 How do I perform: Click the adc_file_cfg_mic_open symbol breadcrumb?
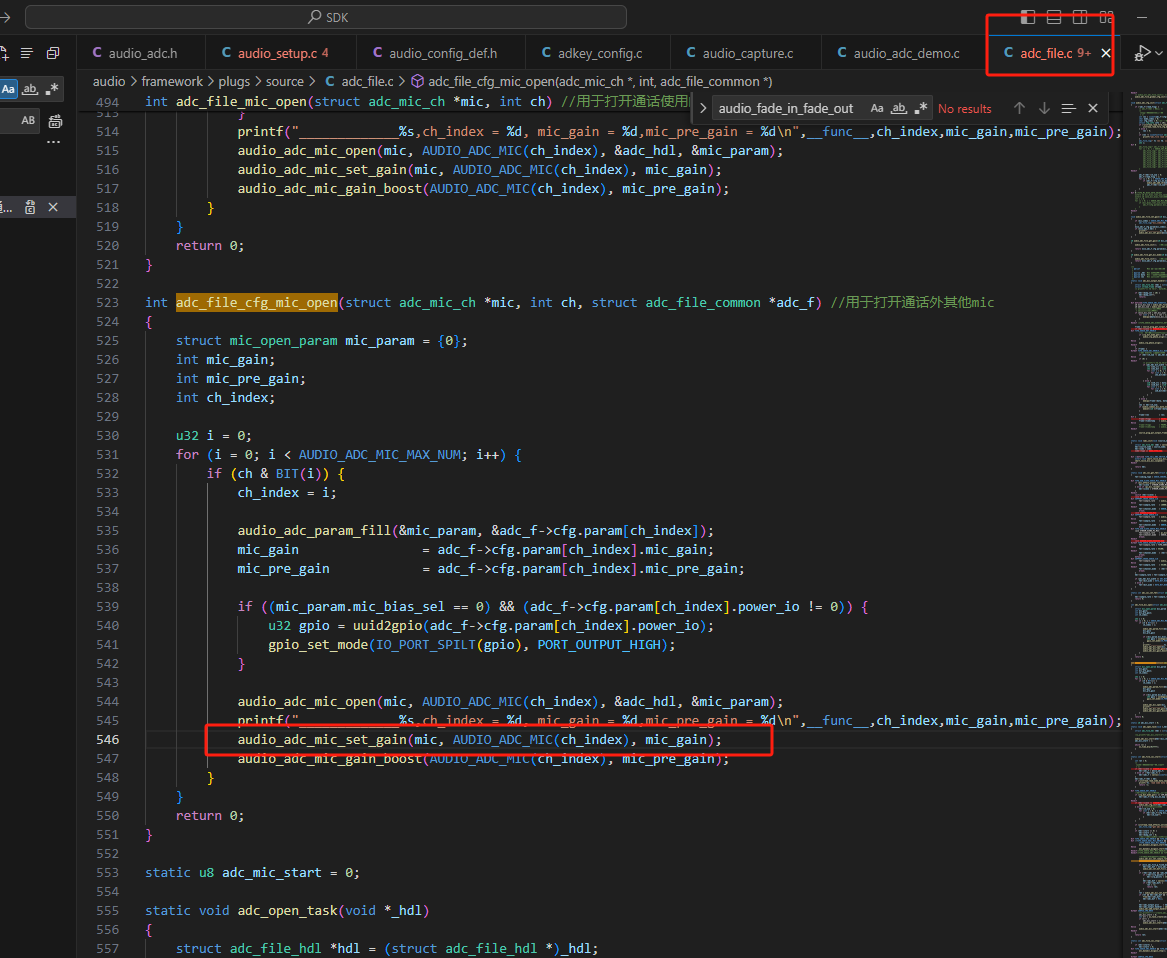coord(592,81)
